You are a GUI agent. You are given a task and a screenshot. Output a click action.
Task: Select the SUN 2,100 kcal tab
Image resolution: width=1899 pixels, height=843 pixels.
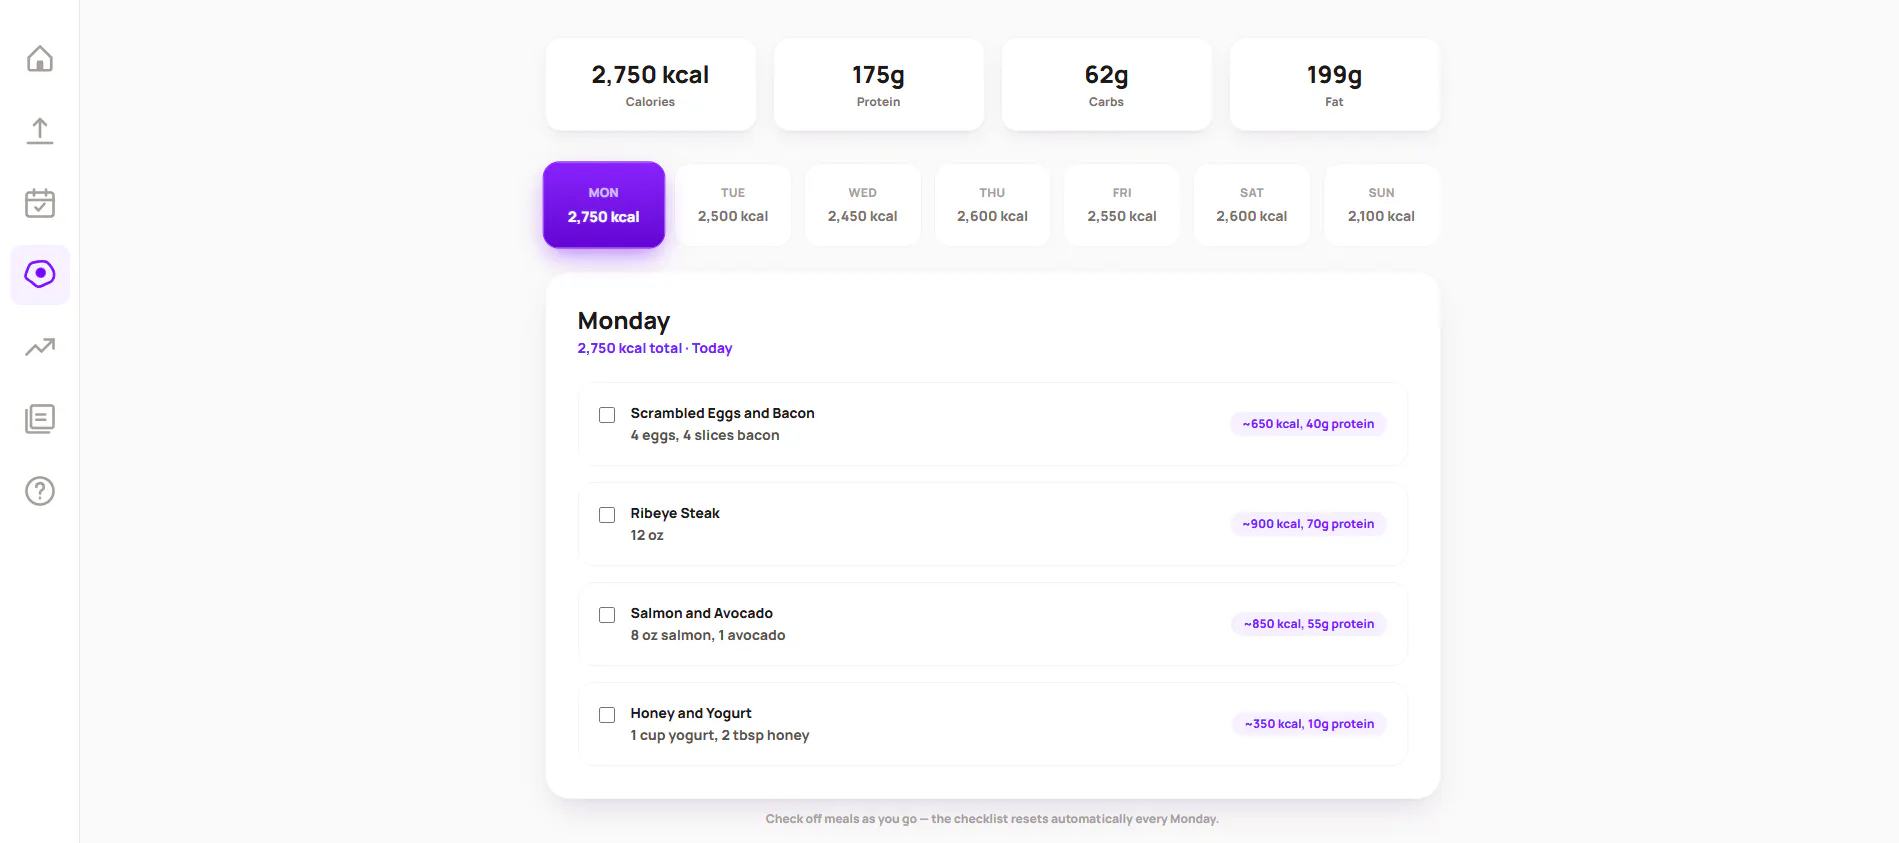(1381, 205)
